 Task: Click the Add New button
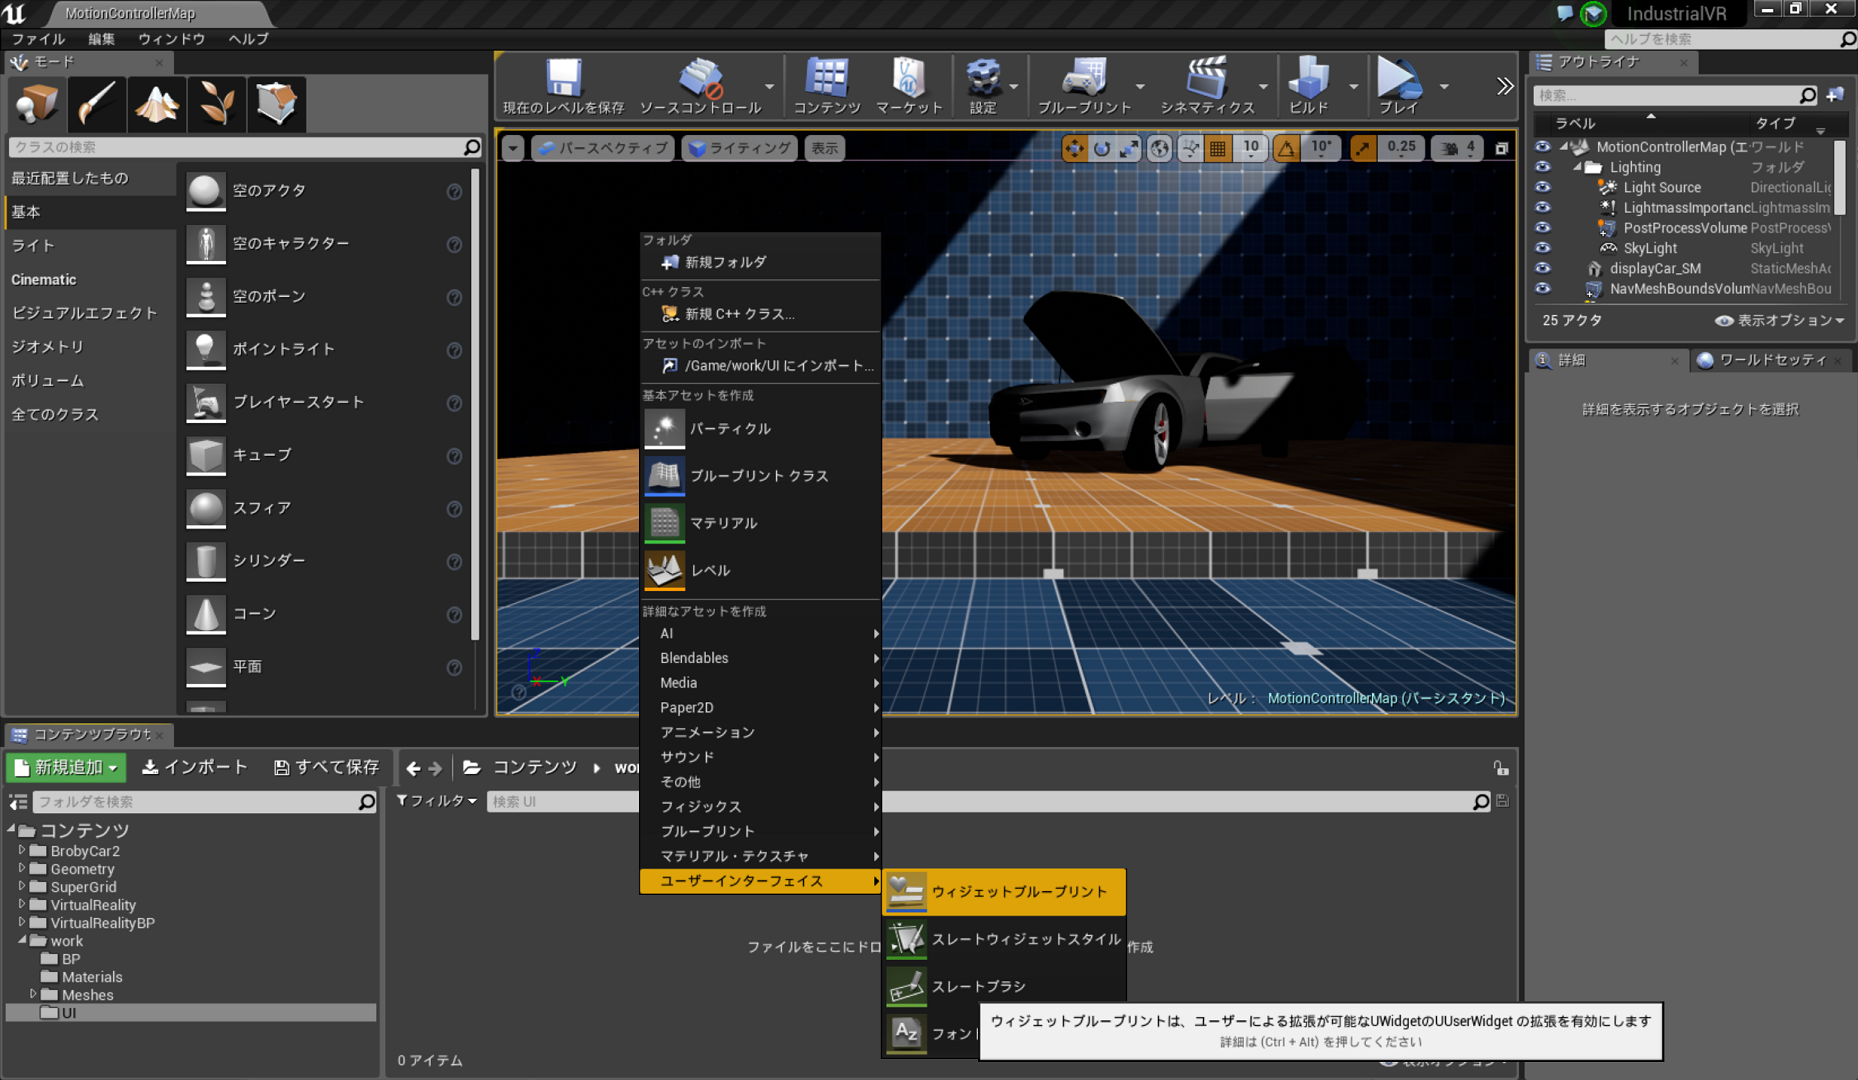pos(66,768)
